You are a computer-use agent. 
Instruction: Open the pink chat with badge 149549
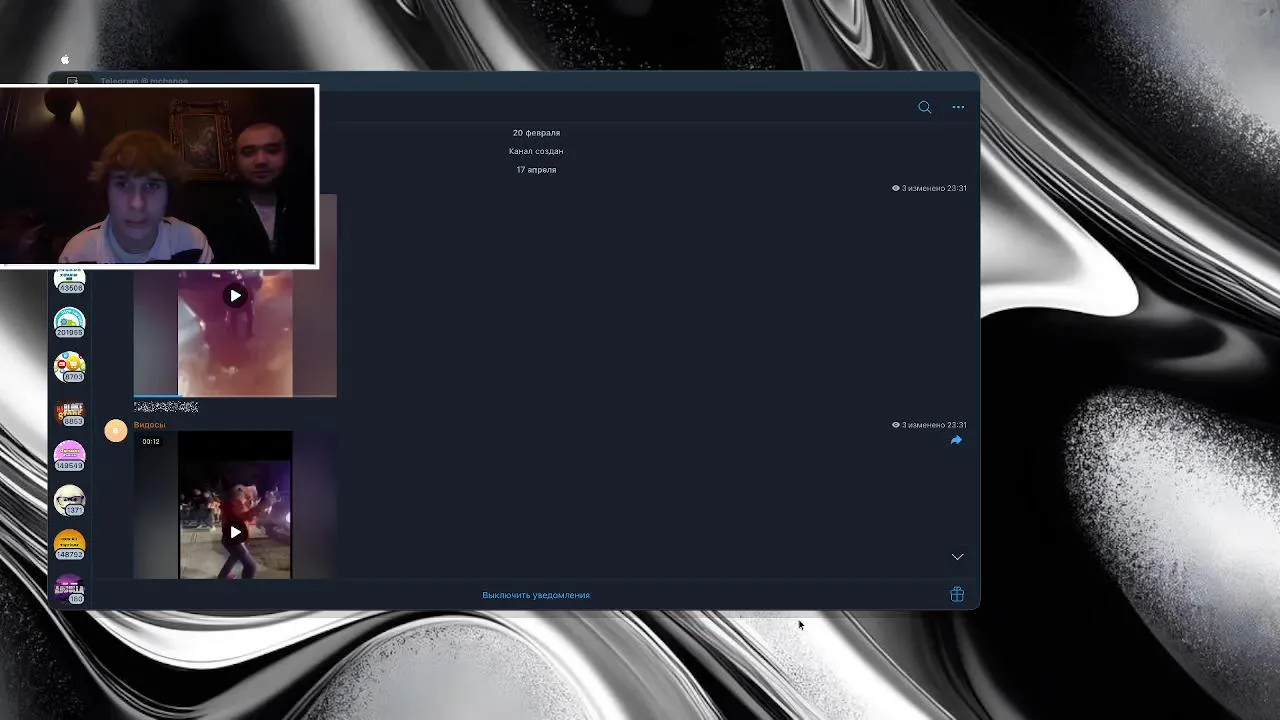(x=70, y=455)
